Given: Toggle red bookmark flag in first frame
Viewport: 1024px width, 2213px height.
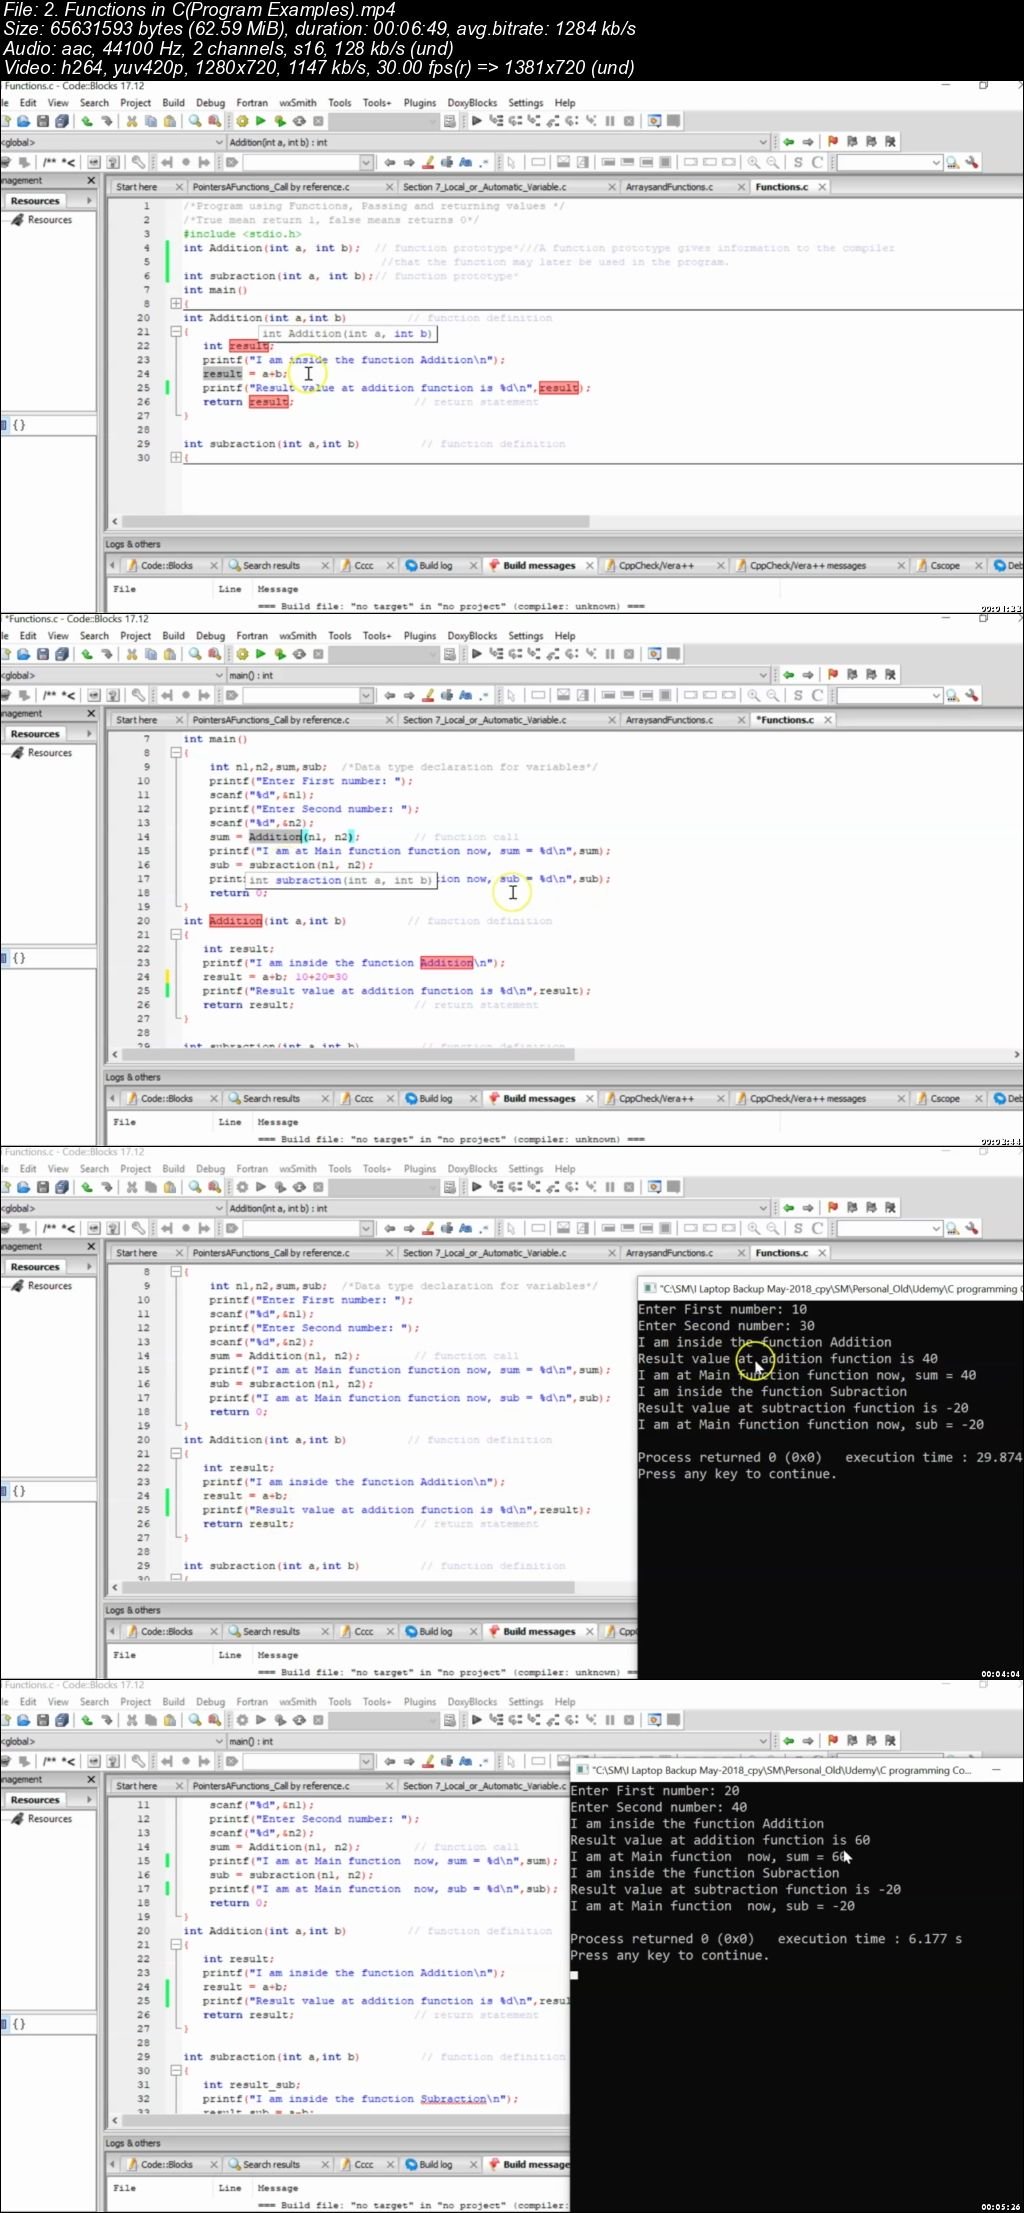Looking at the screenshot, I should coord(832,142).
